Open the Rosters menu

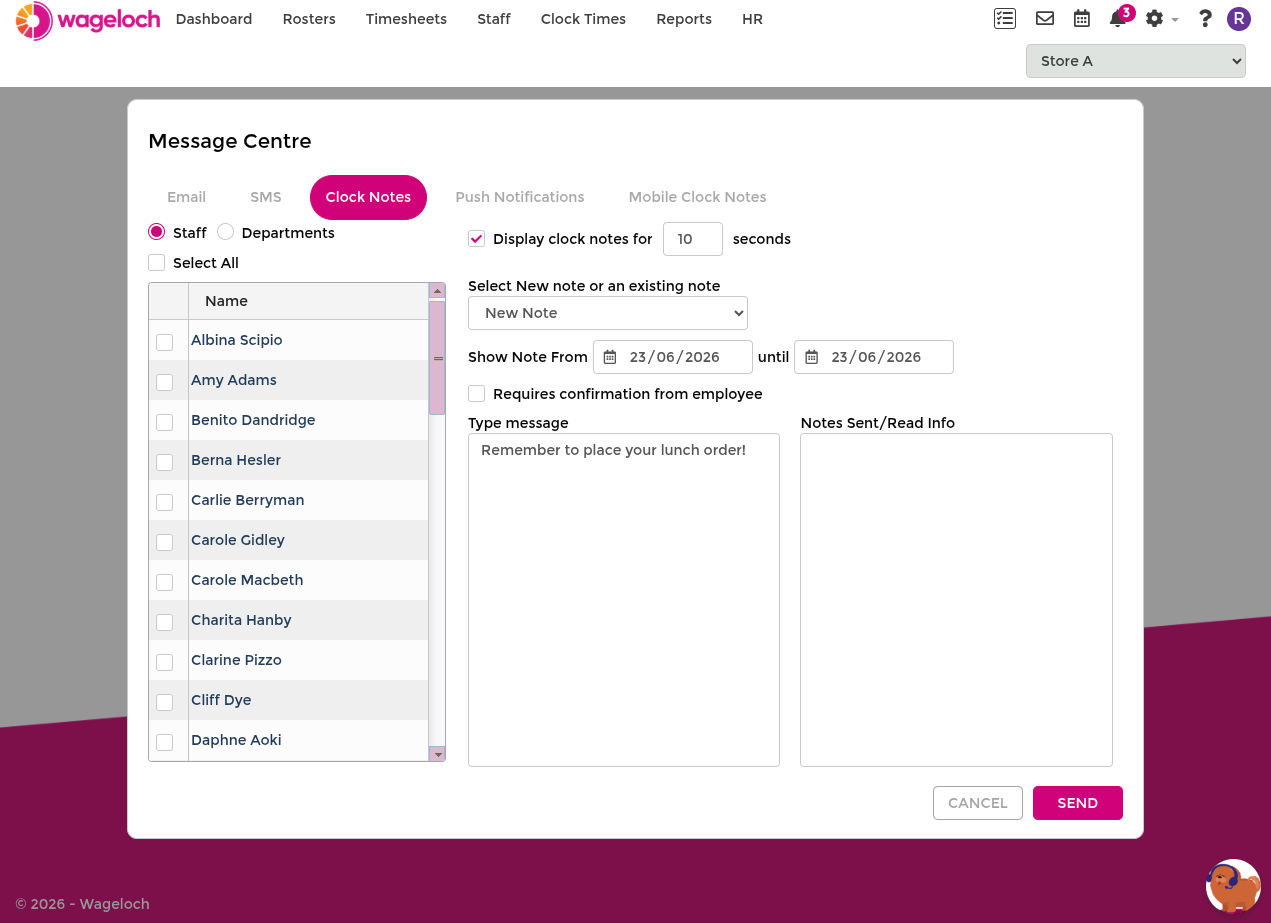(309, 19)
